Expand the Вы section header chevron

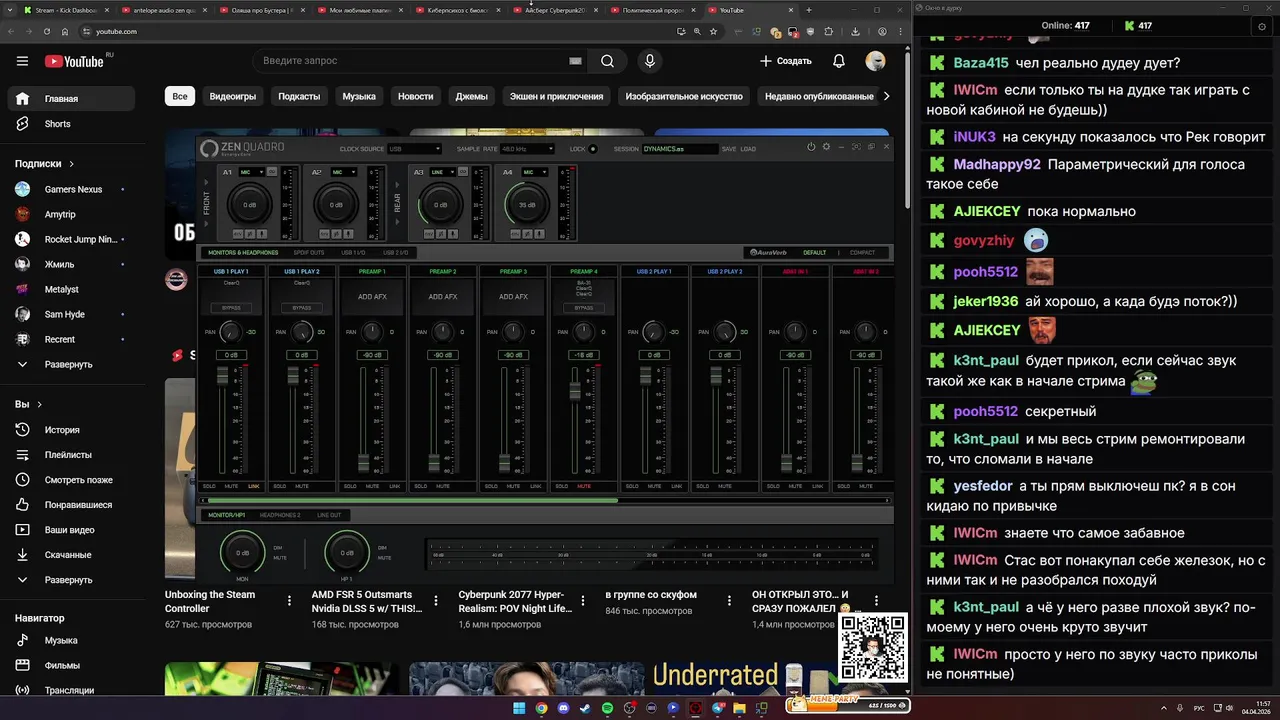click(x=40, y=405)
